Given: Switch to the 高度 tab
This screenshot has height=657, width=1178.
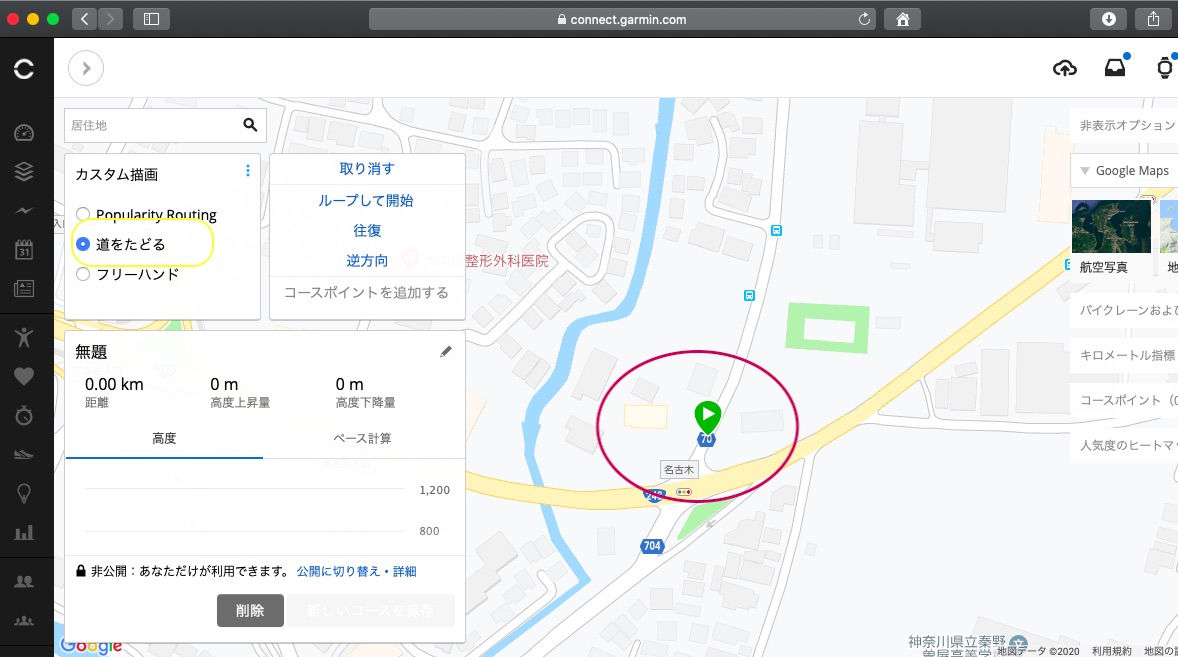Looking at the screenshot, I should [164, 439].
